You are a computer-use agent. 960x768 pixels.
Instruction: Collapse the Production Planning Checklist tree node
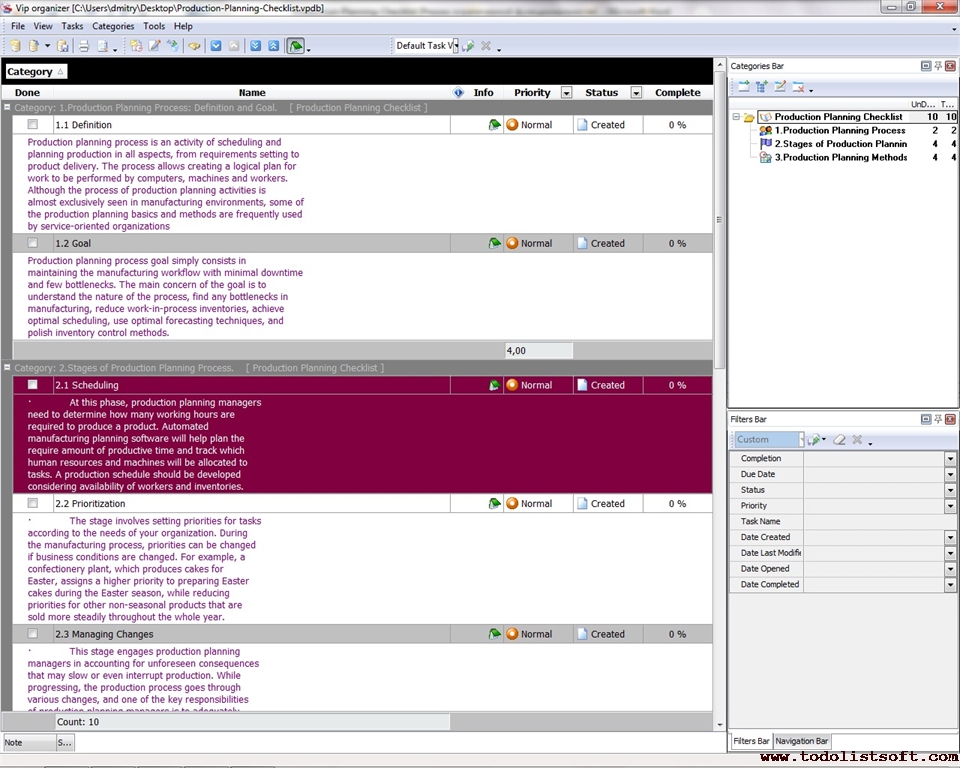(736, 117)
